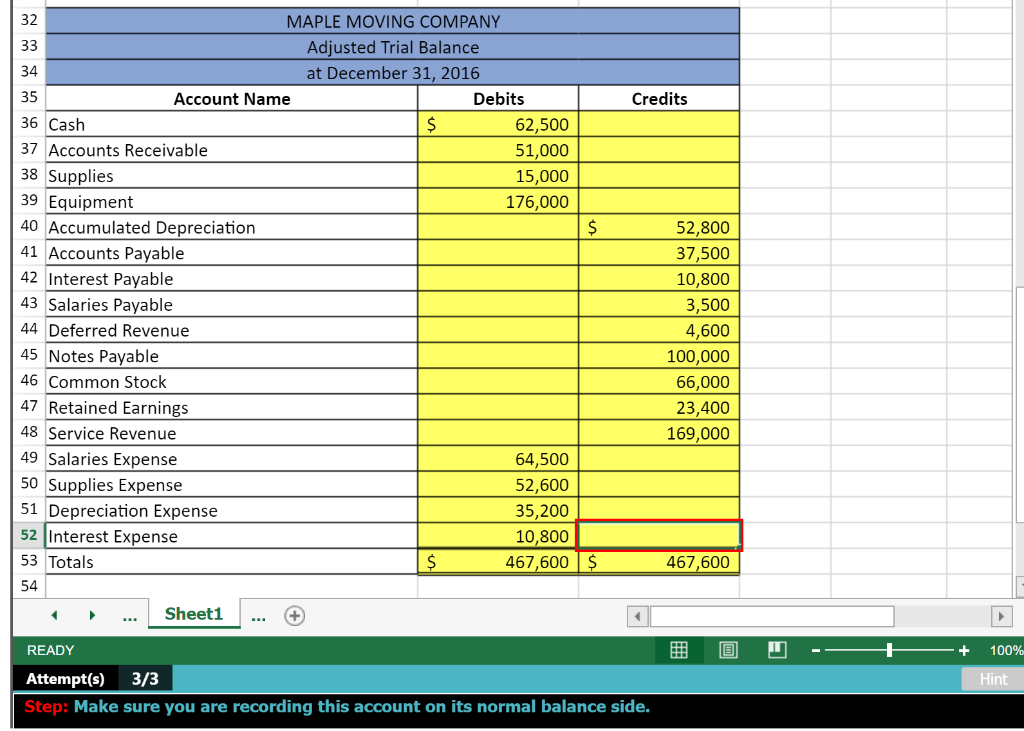Add a new sheet with plus icon
The width and height of the screenshot is (1024, 731).
coord(295,615)
